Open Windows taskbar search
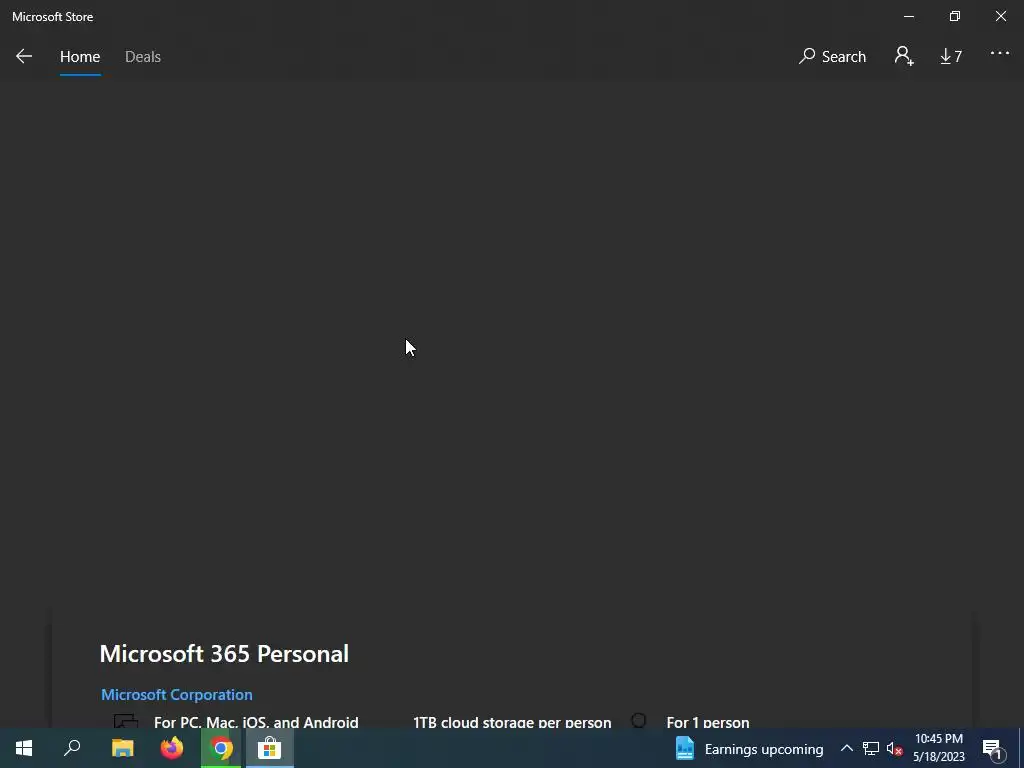This screenshot has height=768, width=1024. (72, 748)
